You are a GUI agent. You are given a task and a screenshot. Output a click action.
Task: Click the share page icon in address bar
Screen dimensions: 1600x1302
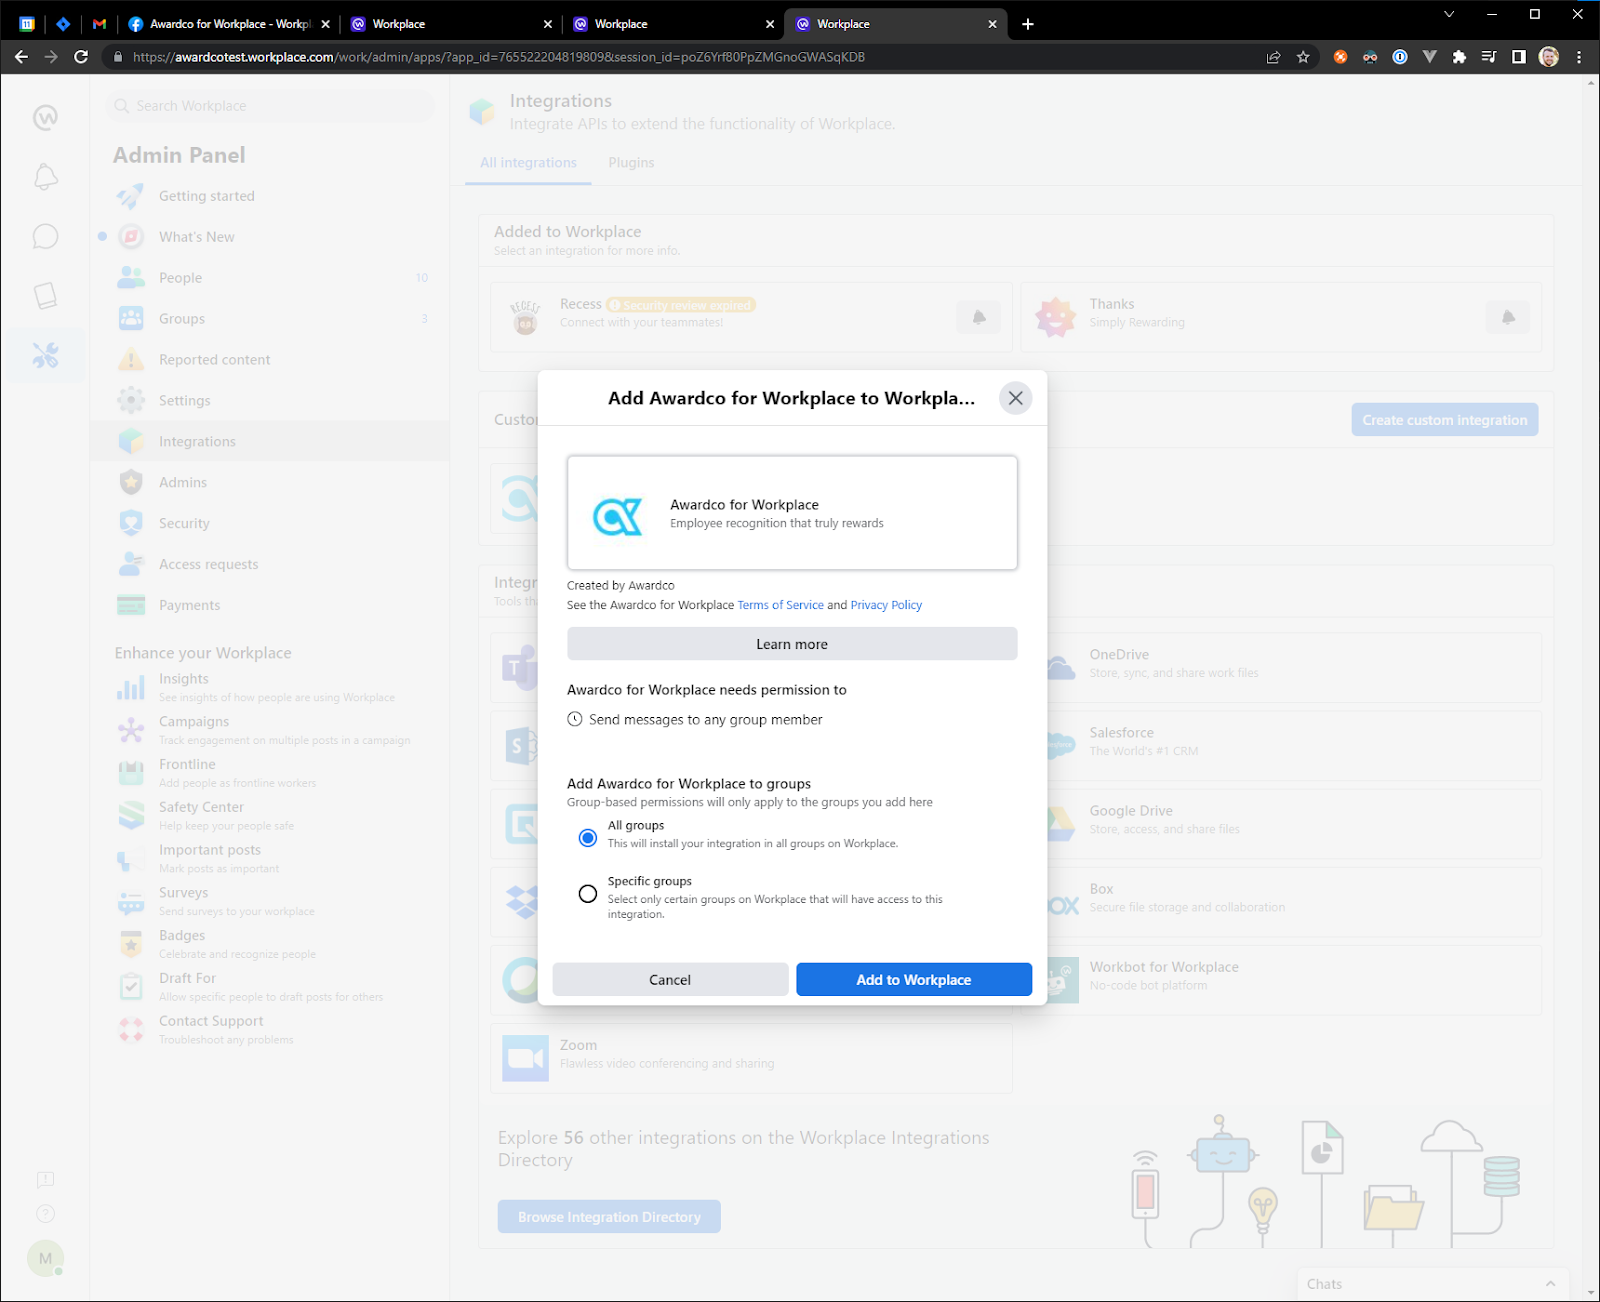point(1273,57)
